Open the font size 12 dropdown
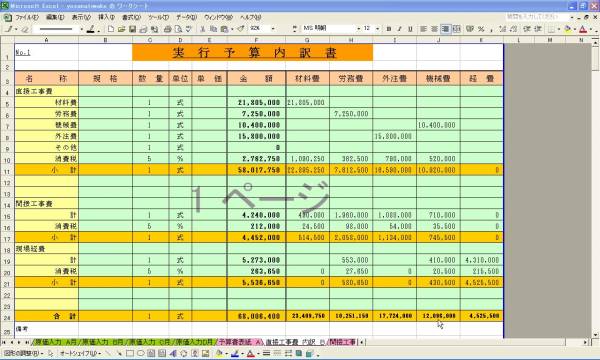 377,29
